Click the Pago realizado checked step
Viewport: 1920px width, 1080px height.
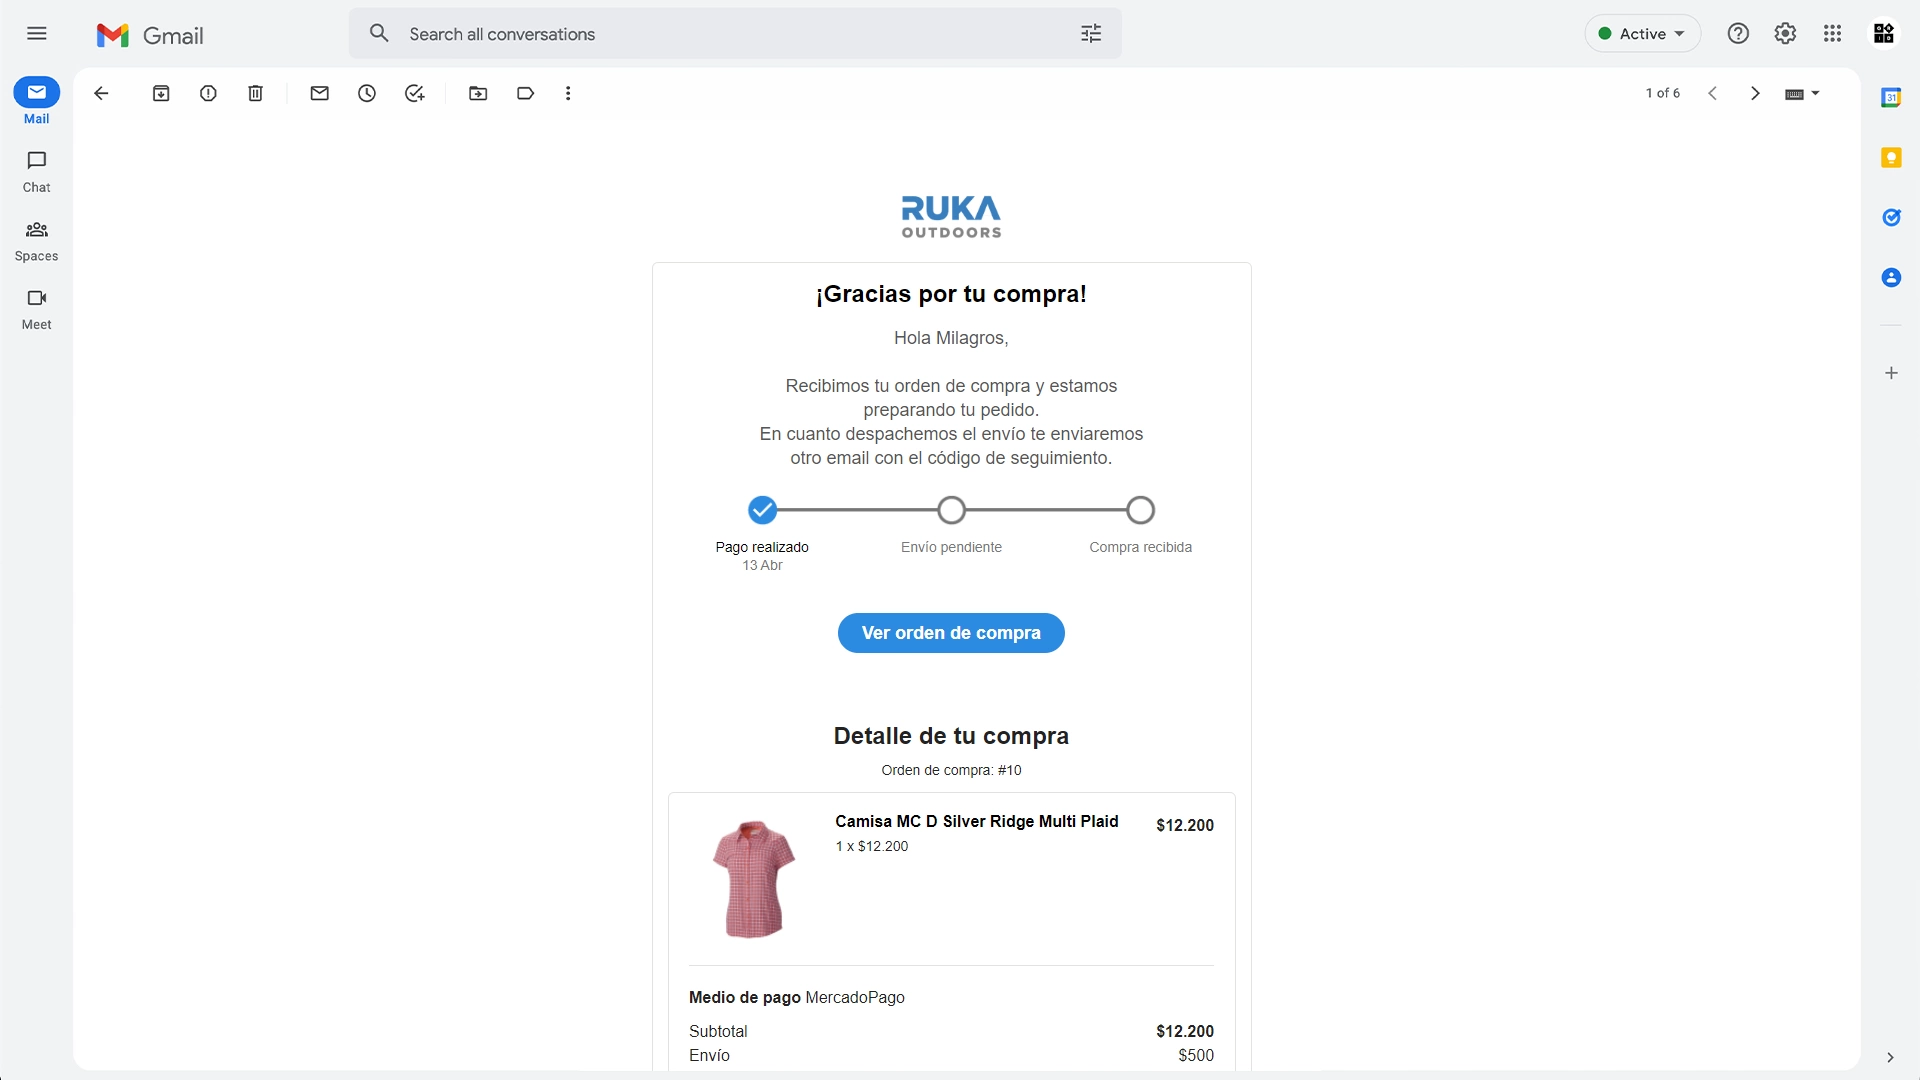pos(762,511)
